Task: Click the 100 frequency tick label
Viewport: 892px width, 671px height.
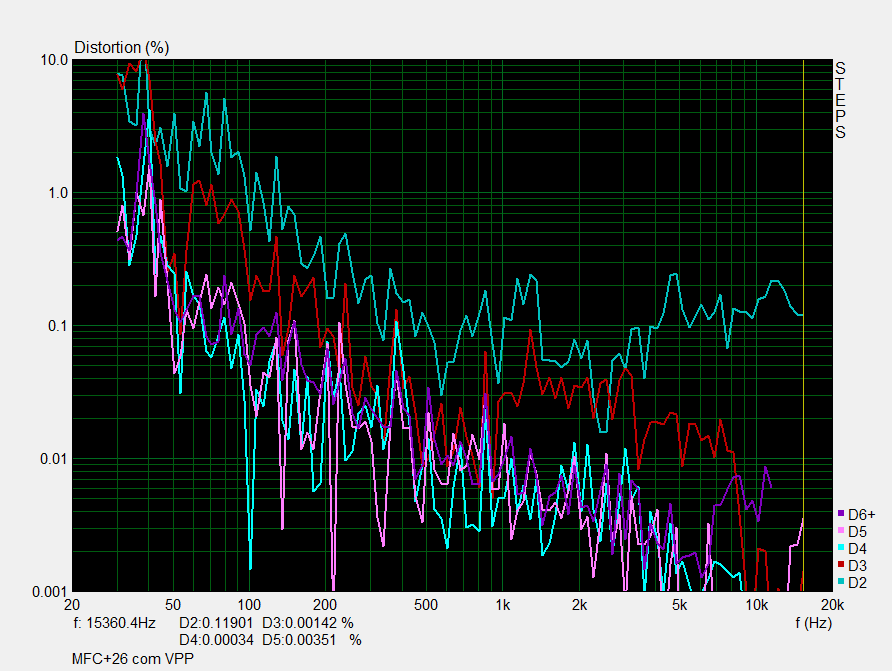Action: pyautogui.click(x=249, y=605)
